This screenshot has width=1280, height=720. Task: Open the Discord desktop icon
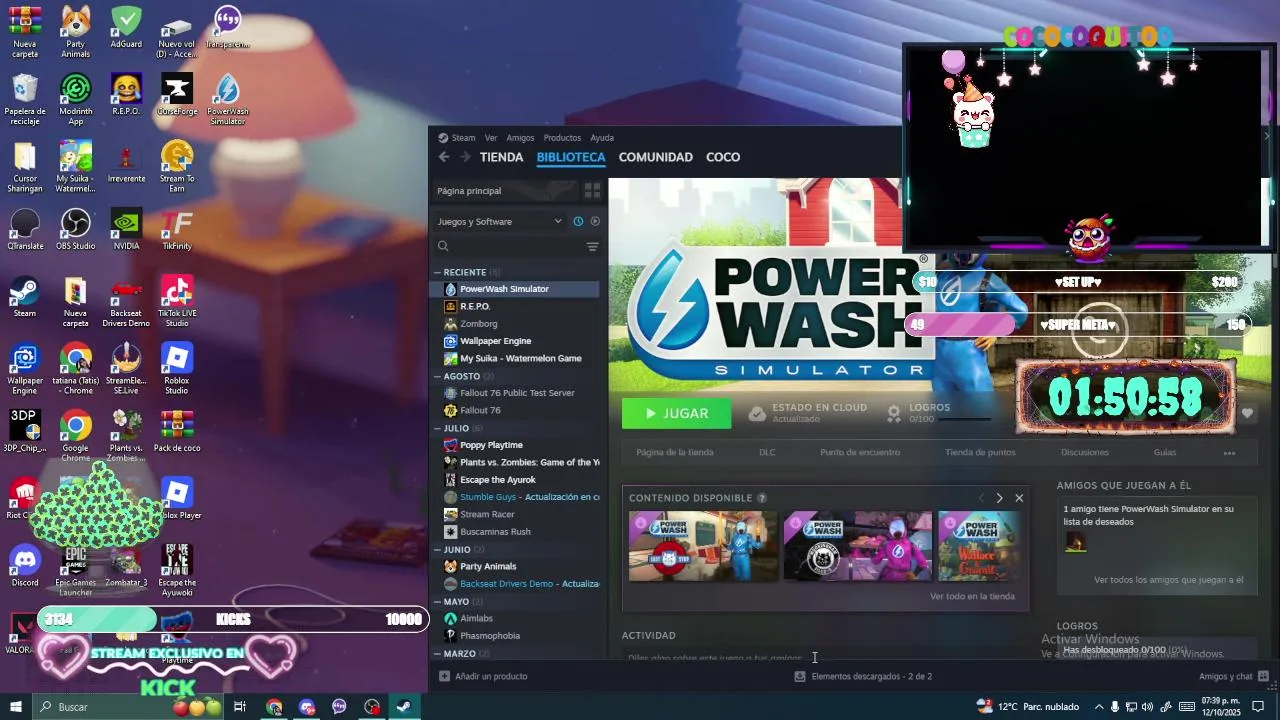(x=25, y=566)
